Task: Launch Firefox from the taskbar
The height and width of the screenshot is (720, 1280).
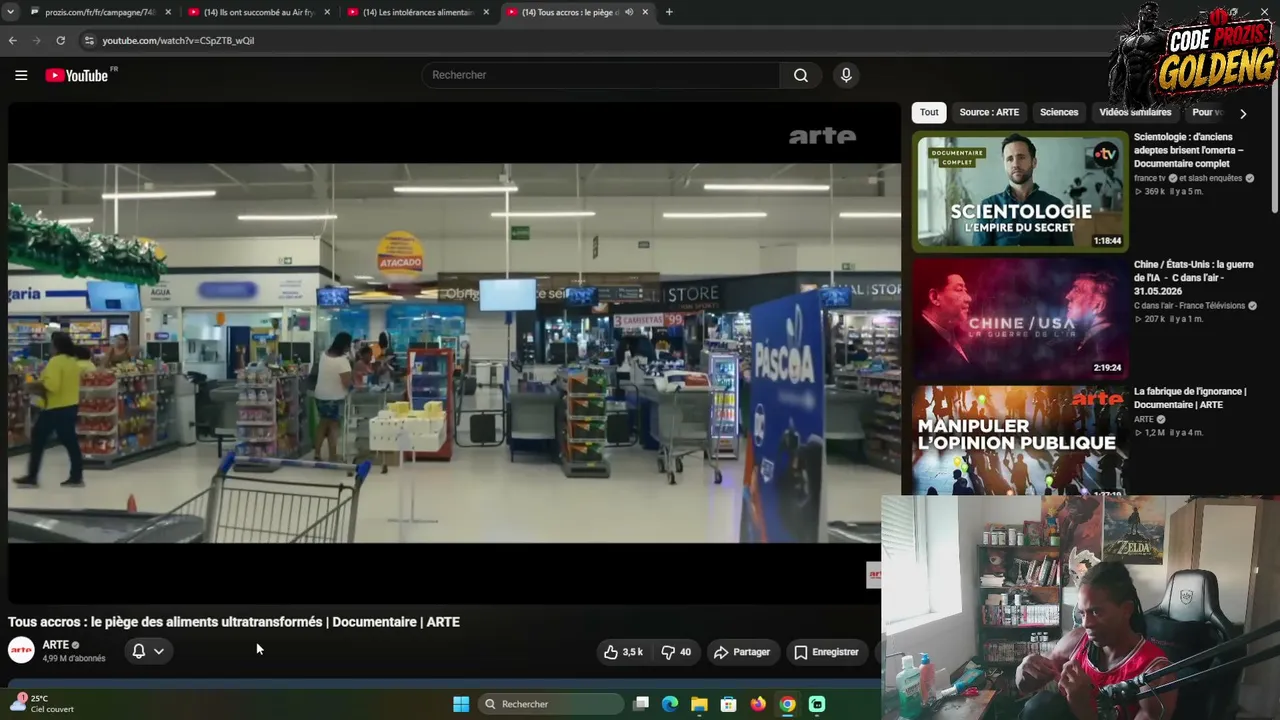Action: point(758,704)
